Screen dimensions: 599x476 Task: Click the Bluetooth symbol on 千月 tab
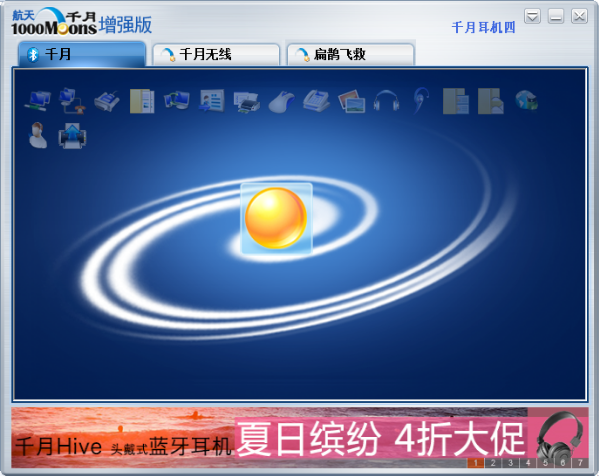click(x=33, y=54)
